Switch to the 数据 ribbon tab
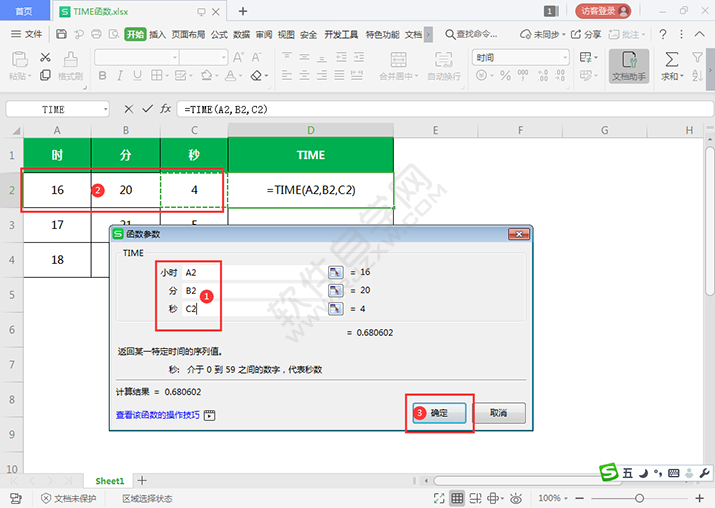The height and width of the screenshot is (508, 715). 242,34
